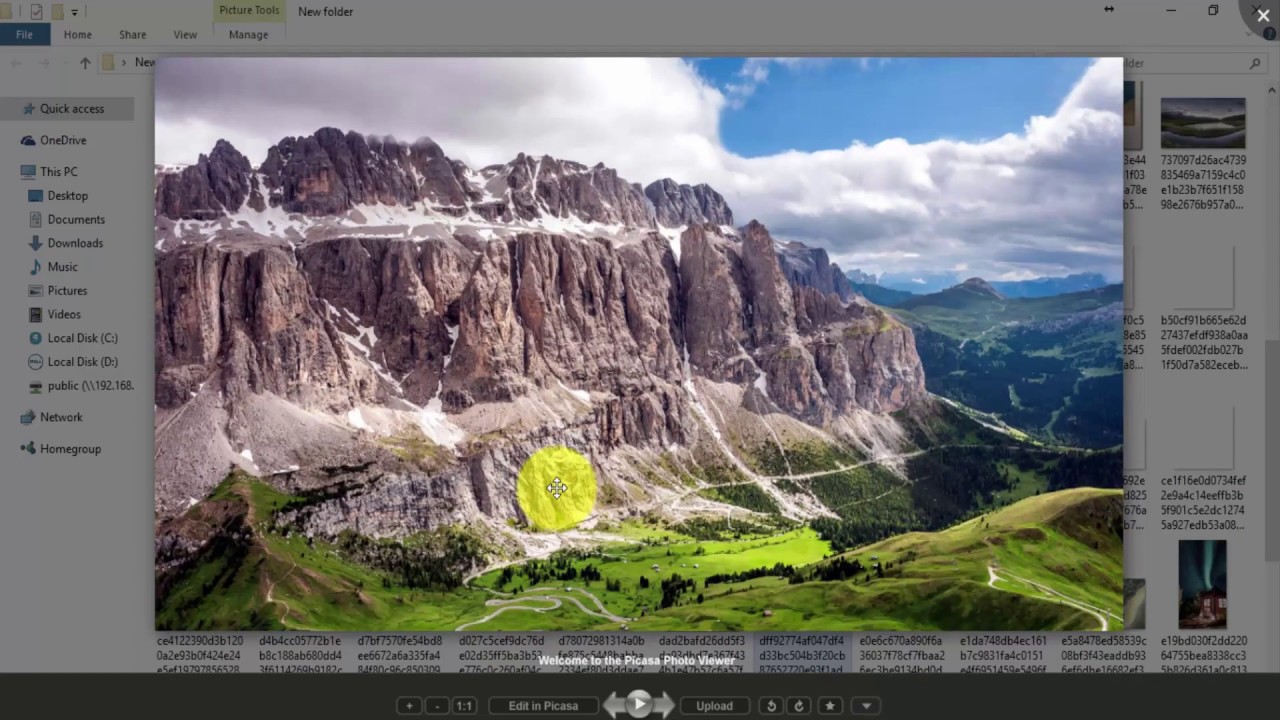
Task: Select file named d4b4cc05772b1e
Action: tap(300, 655)
